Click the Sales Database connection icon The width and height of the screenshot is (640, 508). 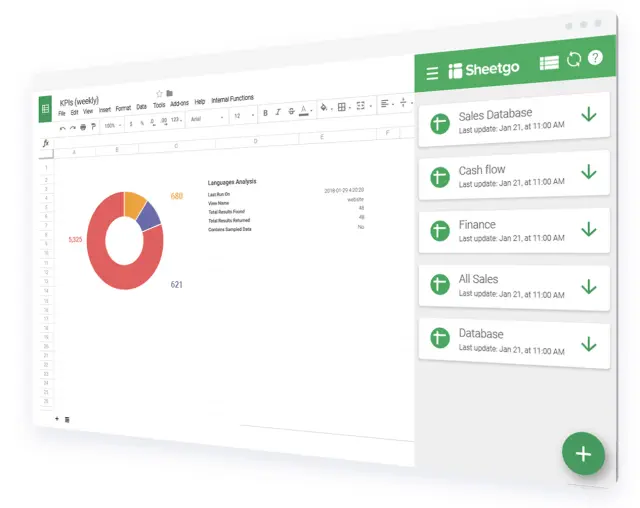click(x=440, y=124)
